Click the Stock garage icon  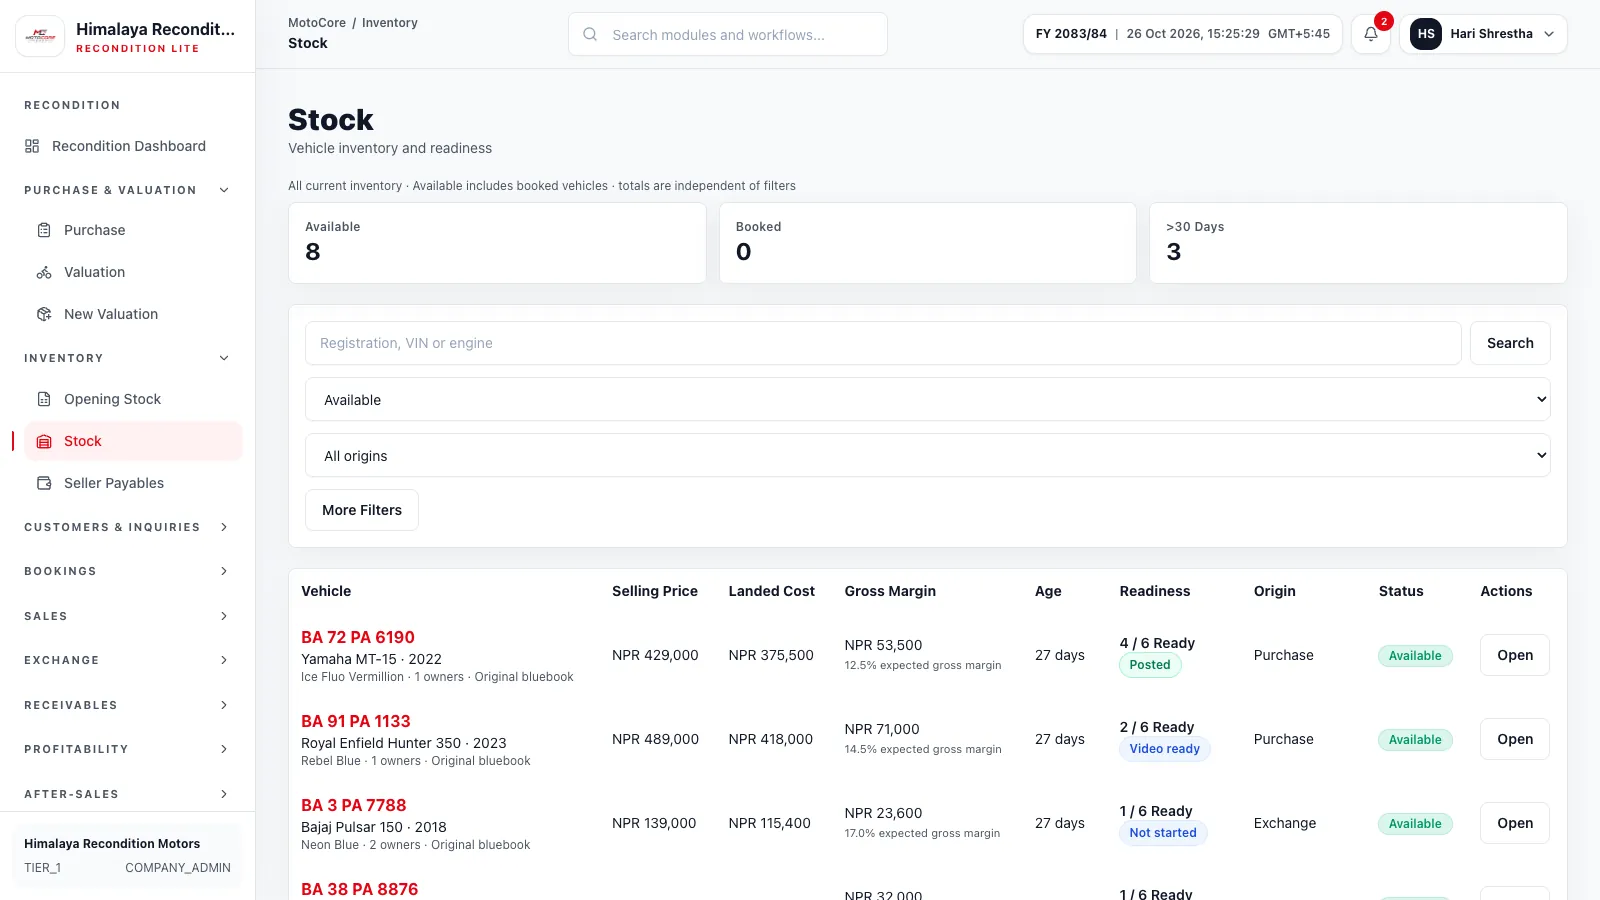[x=44, y=441]
